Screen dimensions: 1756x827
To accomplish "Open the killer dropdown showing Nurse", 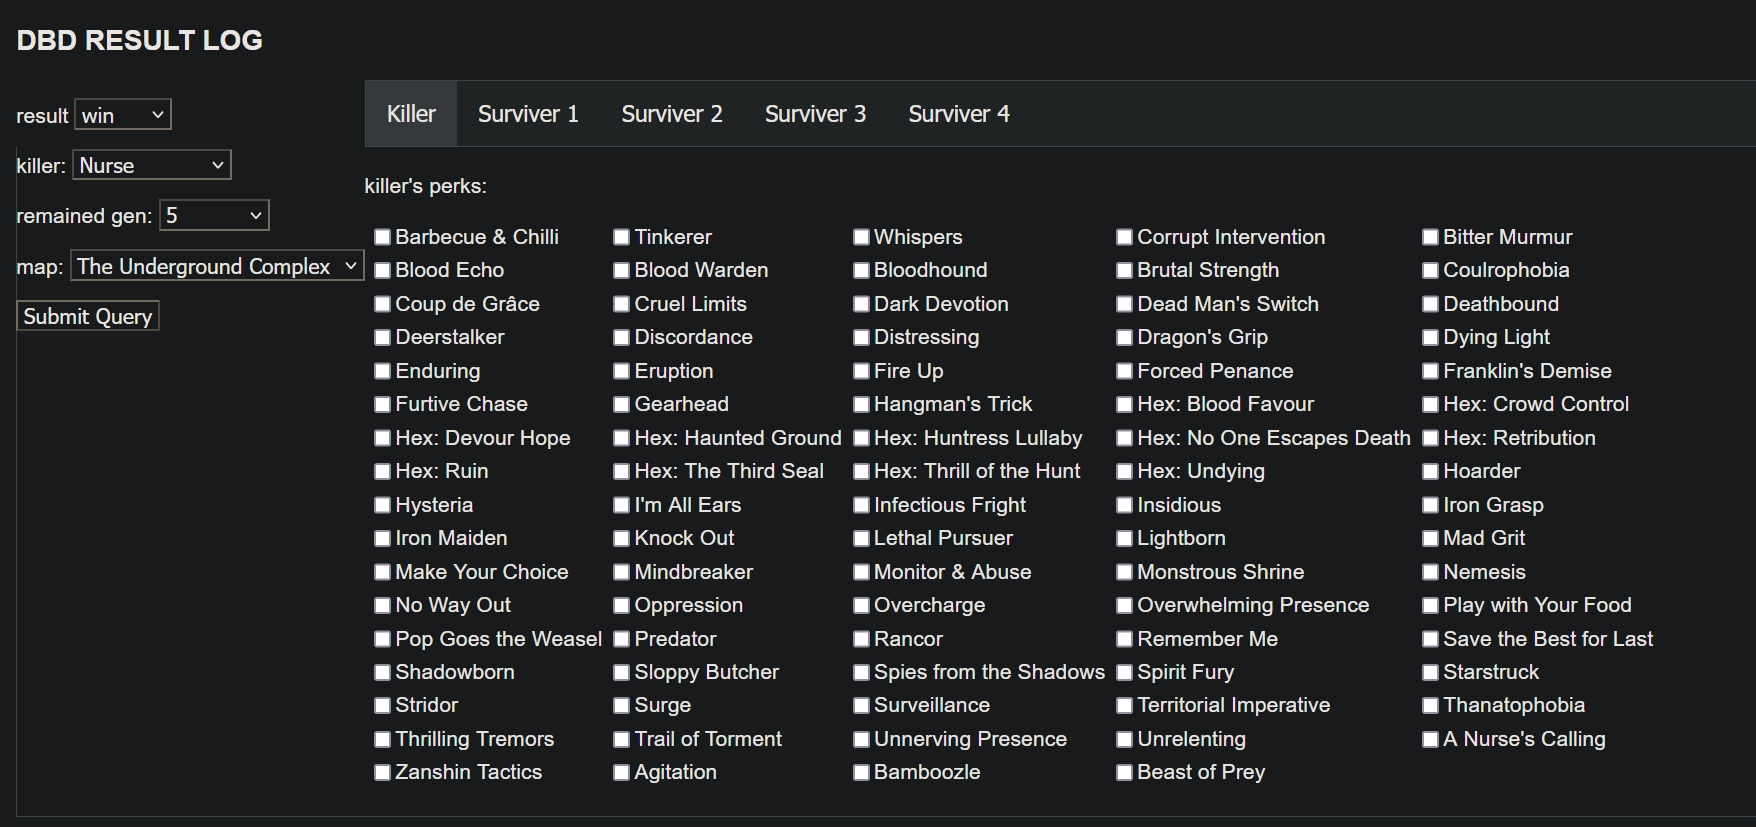I will click(152, 165).
